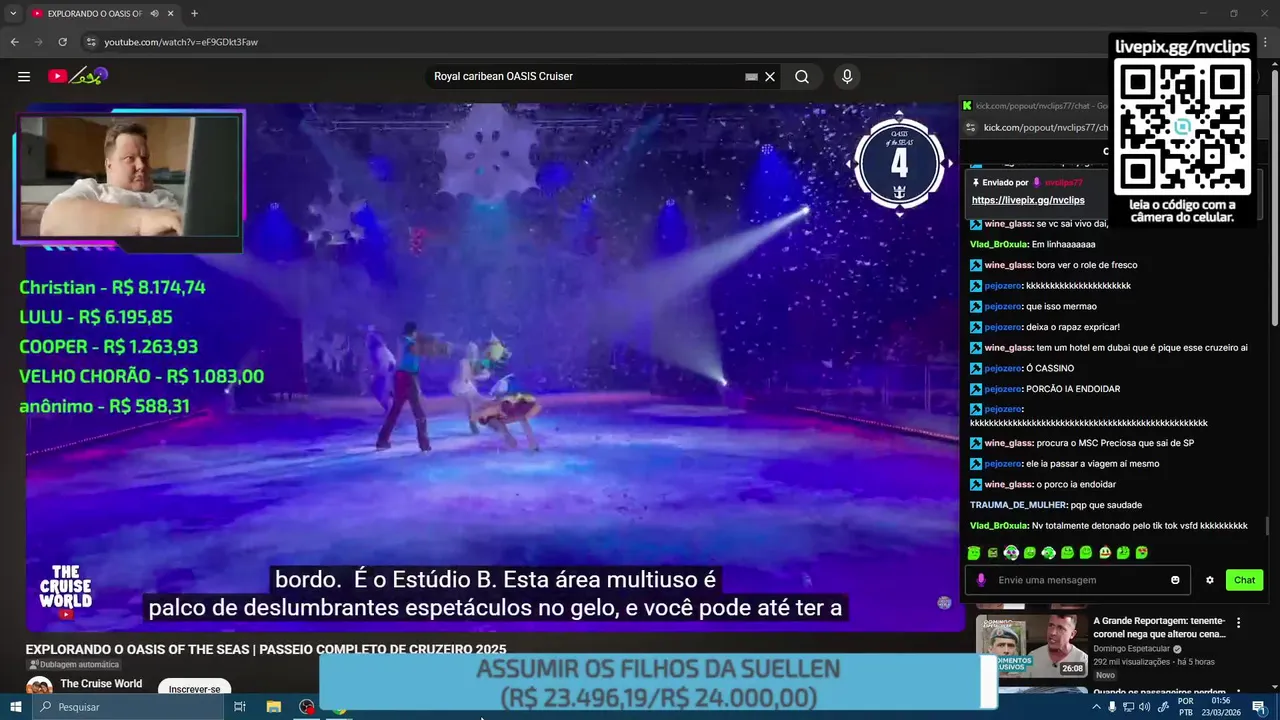1280x720 pixels.
Task: Click the YouTube page vertical scrollbar
Action: coord(1275,200)
